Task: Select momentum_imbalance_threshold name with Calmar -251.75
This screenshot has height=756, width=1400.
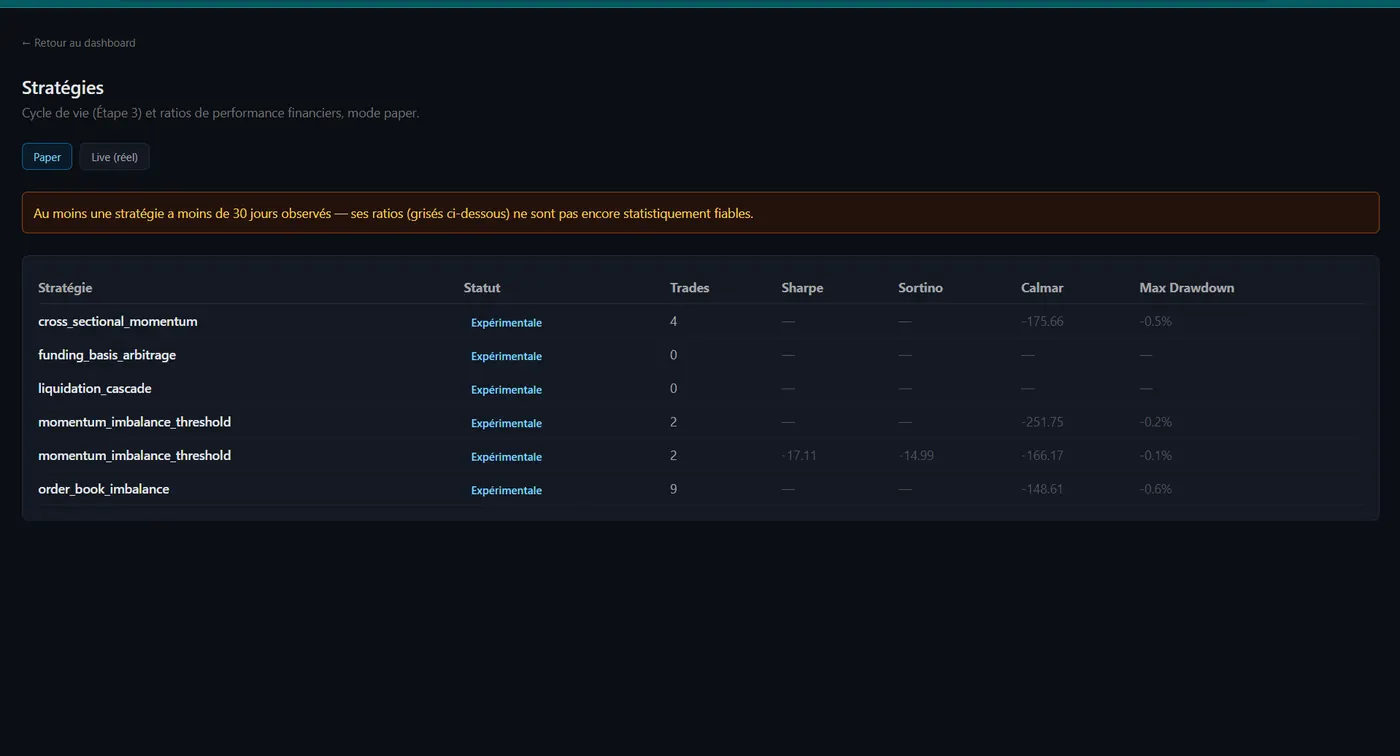Action: tap(135, 422)
